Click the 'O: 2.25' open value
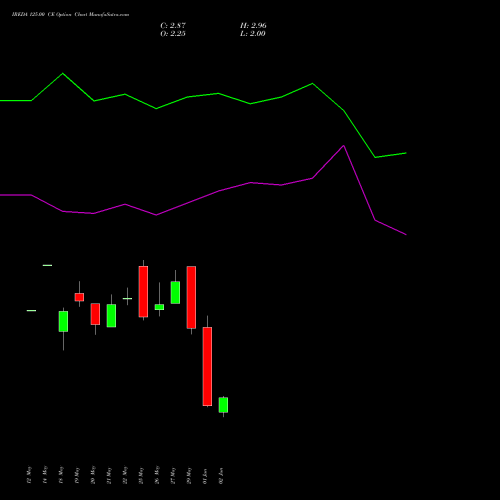Viewport: 500px width, 500px height. 173,33
